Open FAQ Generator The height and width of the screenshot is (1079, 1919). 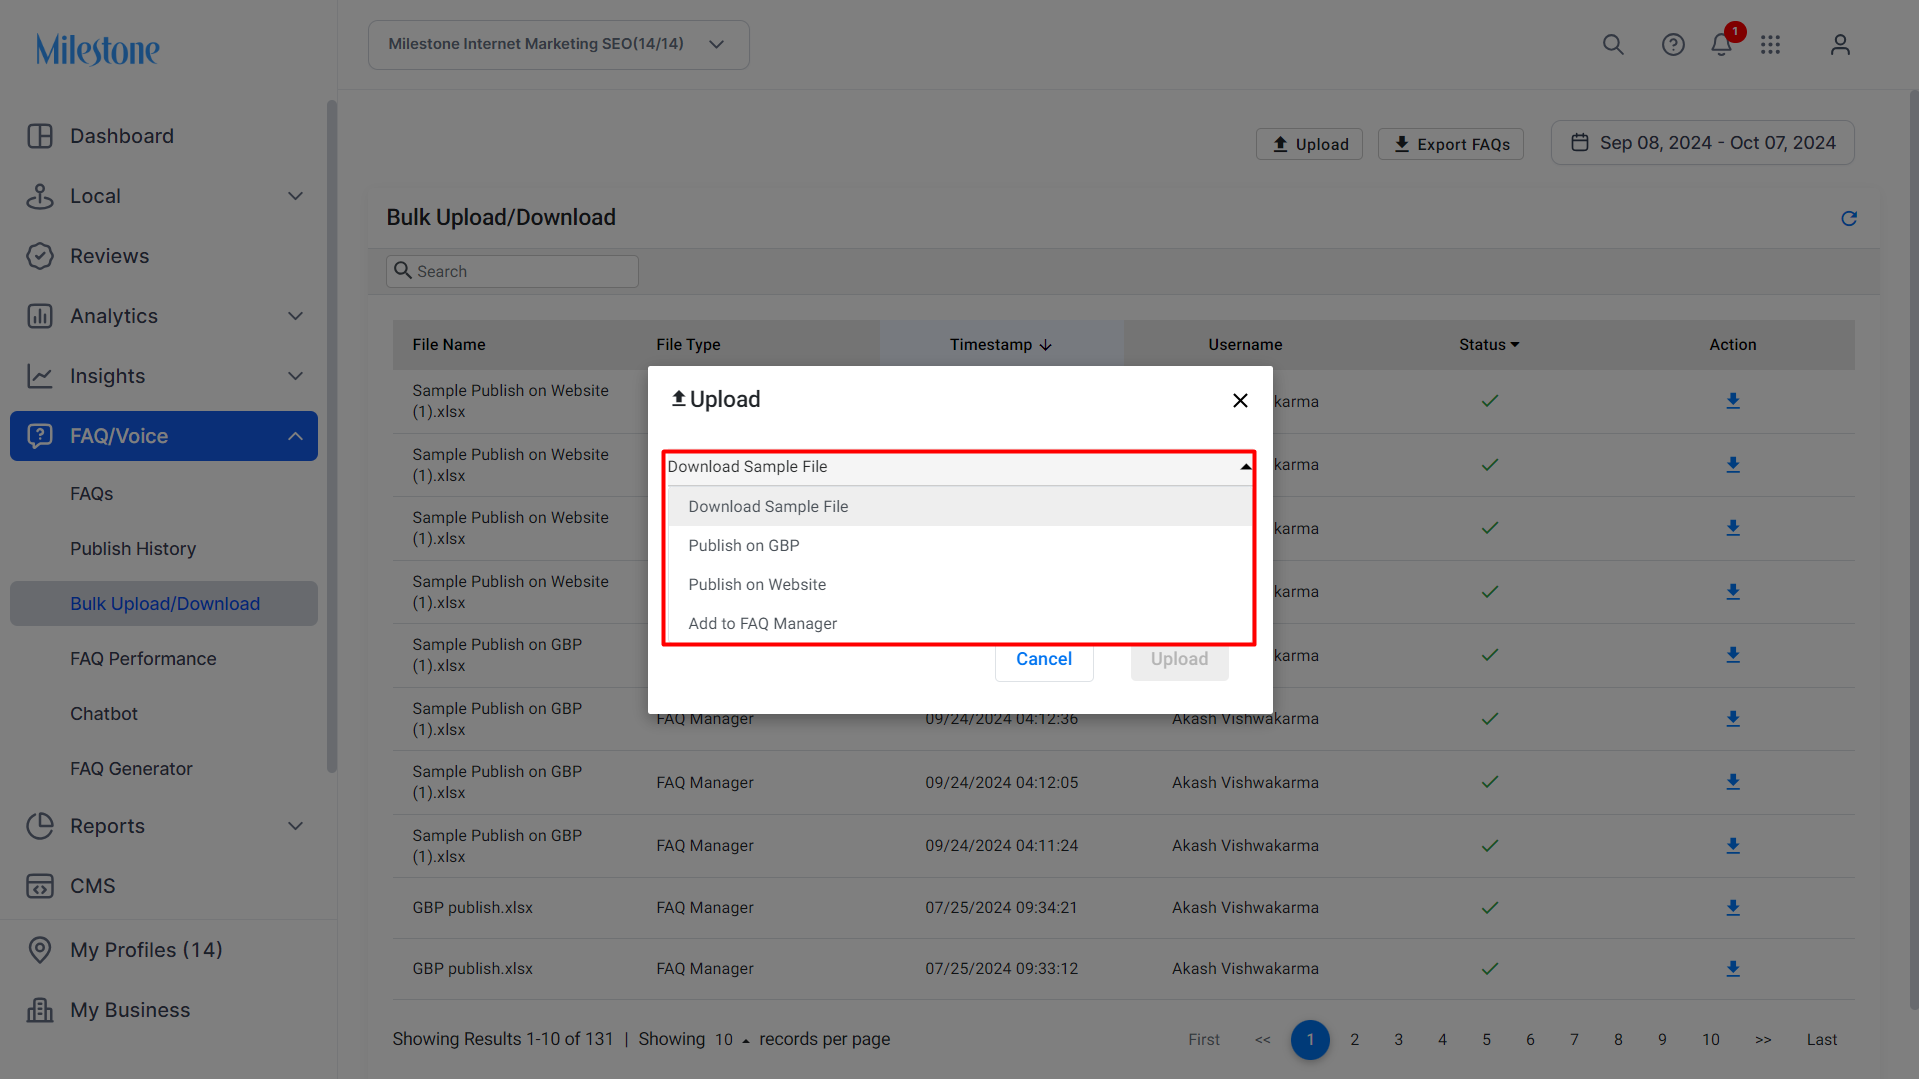131,769
